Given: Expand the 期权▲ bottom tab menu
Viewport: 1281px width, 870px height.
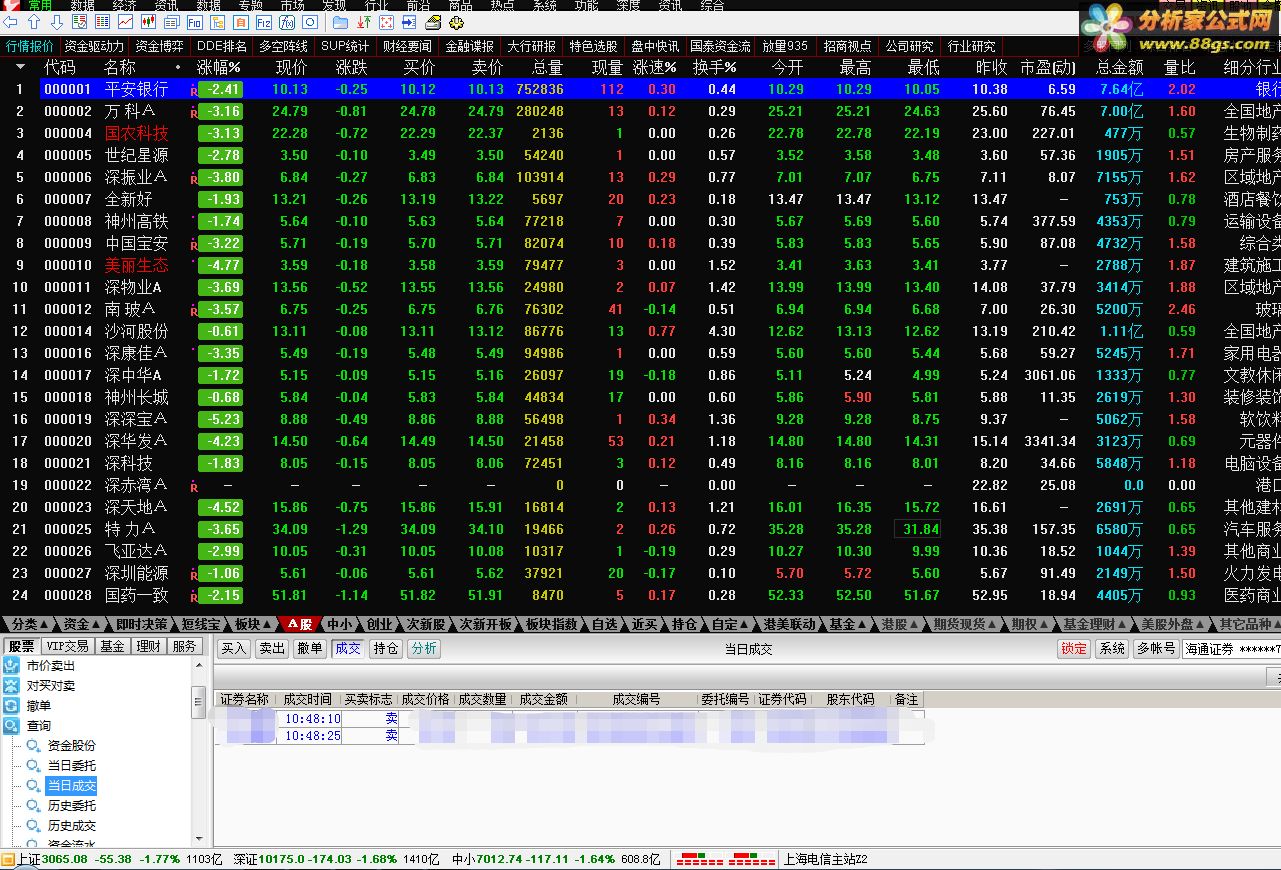Looking at the screenshot, I should click(x=1029, y=624).
